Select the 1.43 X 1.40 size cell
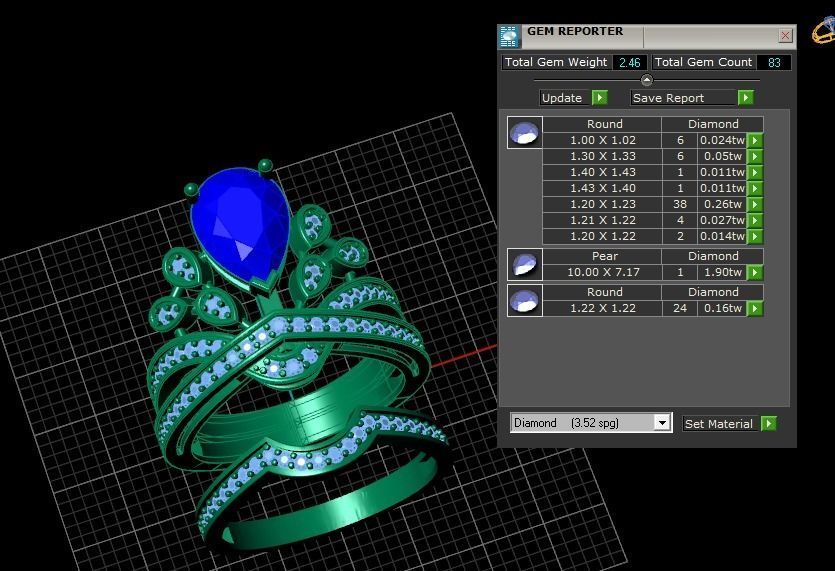The width and height of the screenshot is (835, 571). (602, 188)
